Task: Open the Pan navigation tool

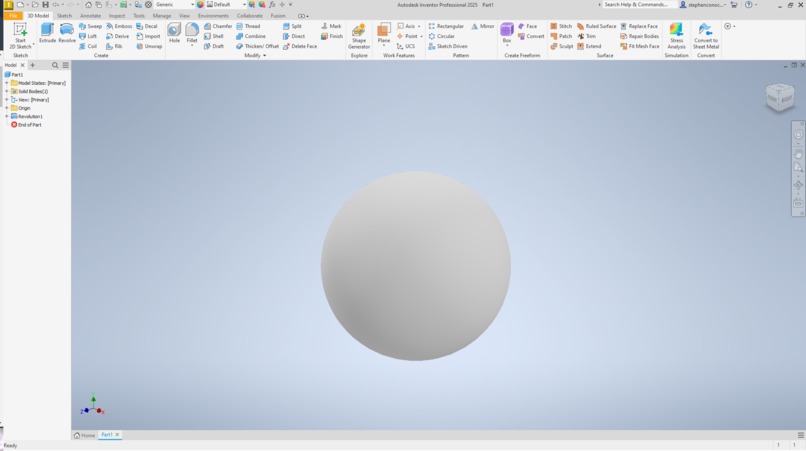Action: click(798, 154)
